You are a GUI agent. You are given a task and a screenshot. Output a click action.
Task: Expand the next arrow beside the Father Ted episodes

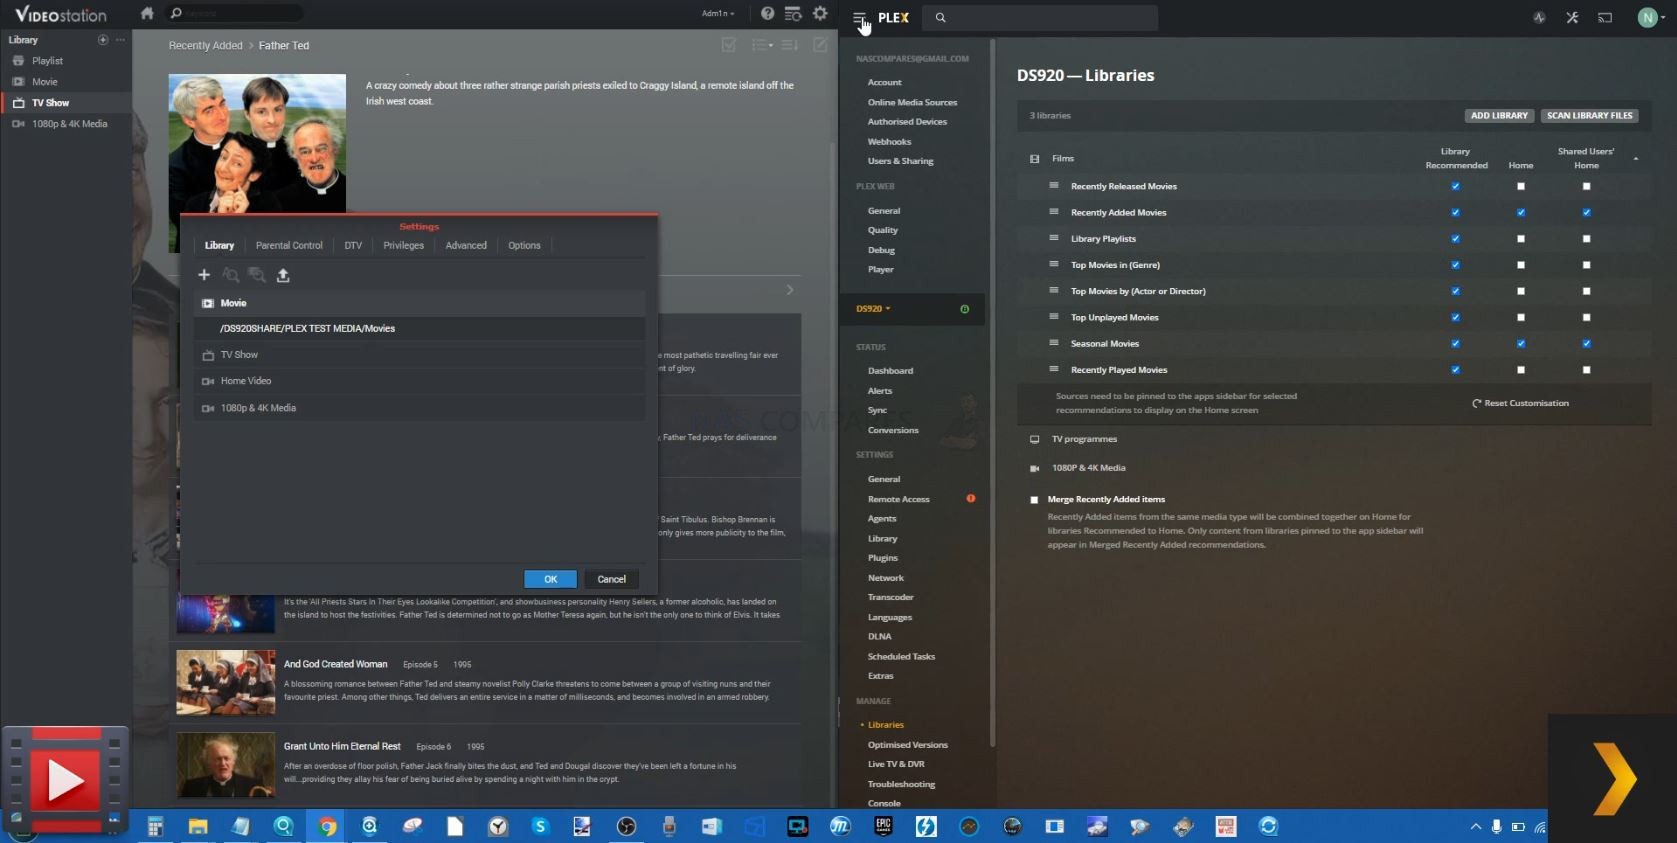(x=790, y=290)
